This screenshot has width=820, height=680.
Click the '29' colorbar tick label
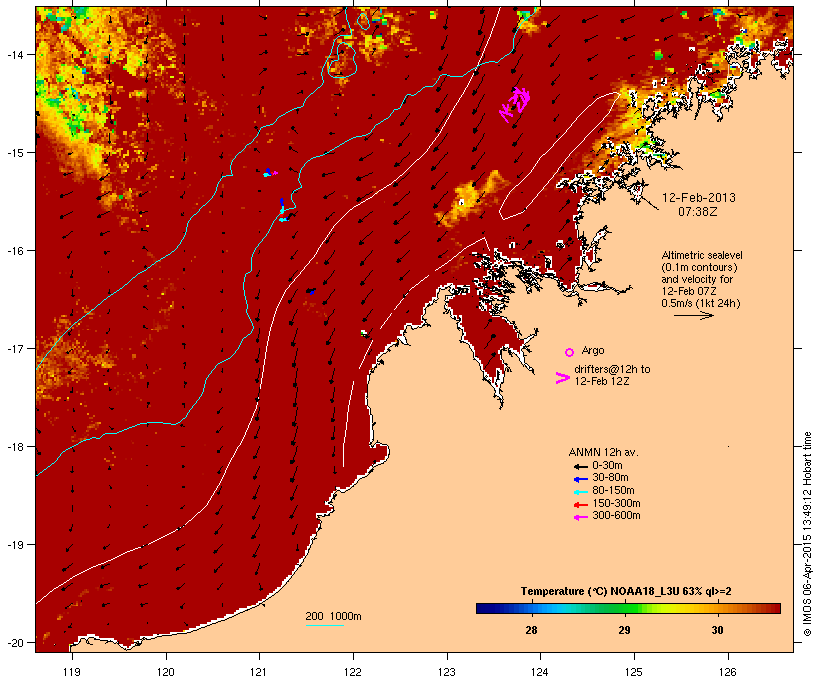click(x=624, y=630)
